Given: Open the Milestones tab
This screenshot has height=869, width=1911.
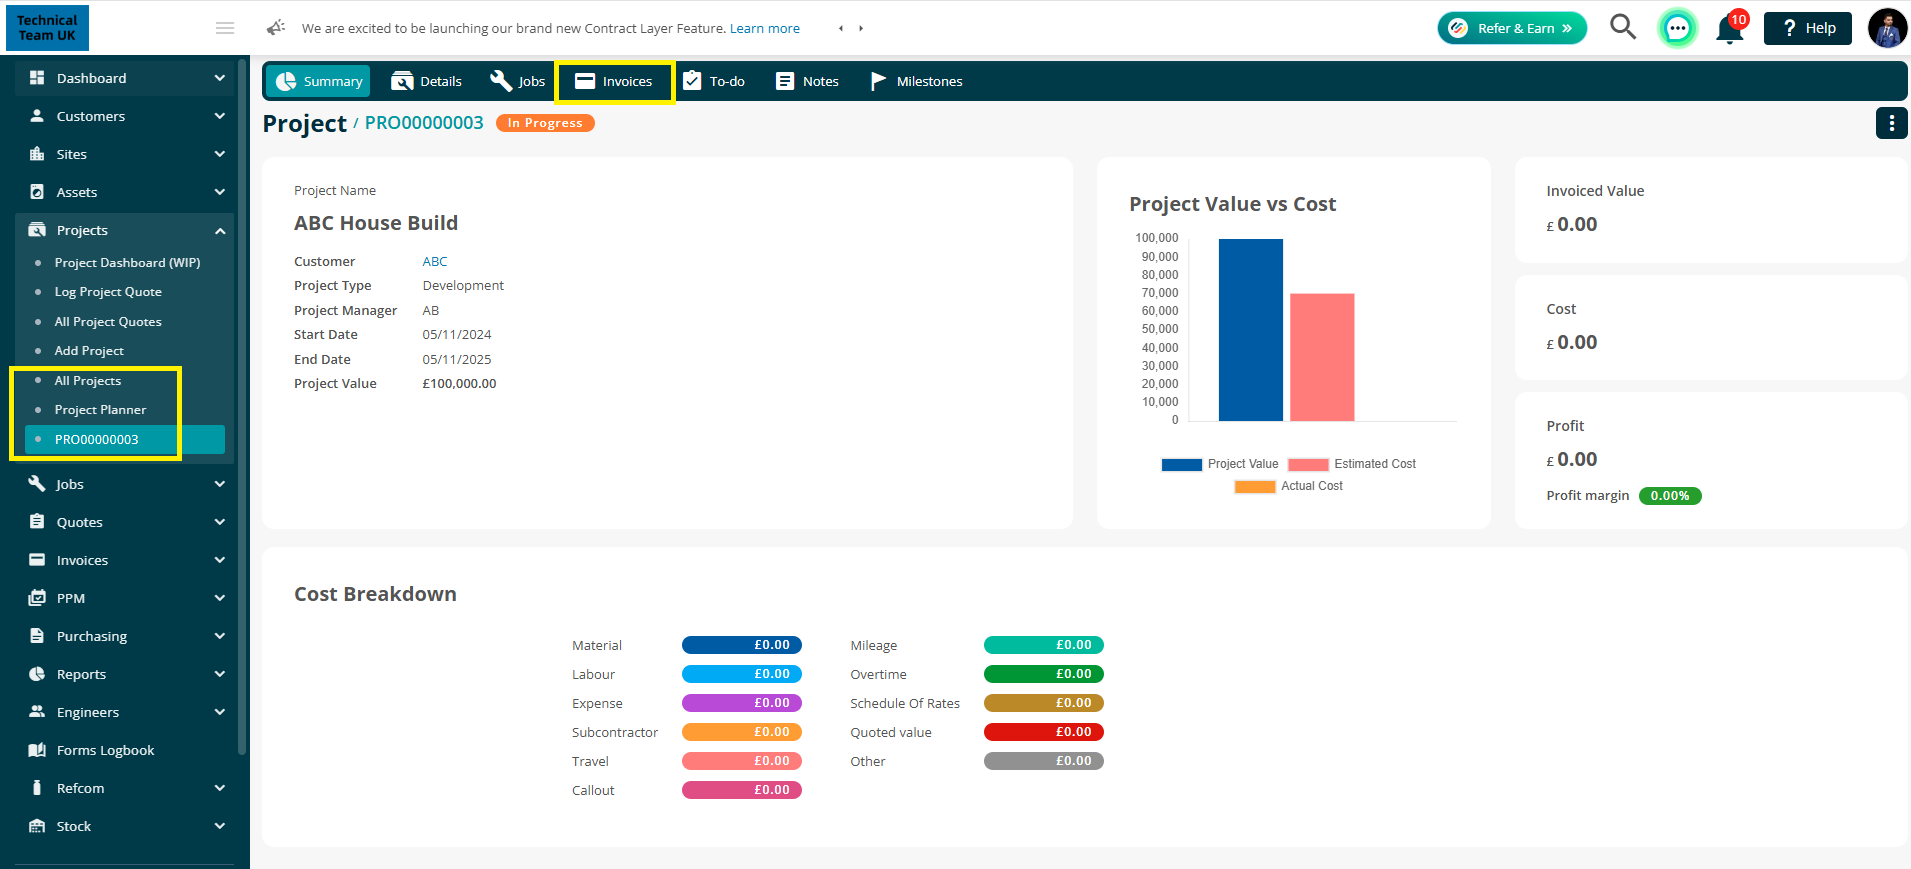Looking at the screenshot, I should [x=916, y=81].
